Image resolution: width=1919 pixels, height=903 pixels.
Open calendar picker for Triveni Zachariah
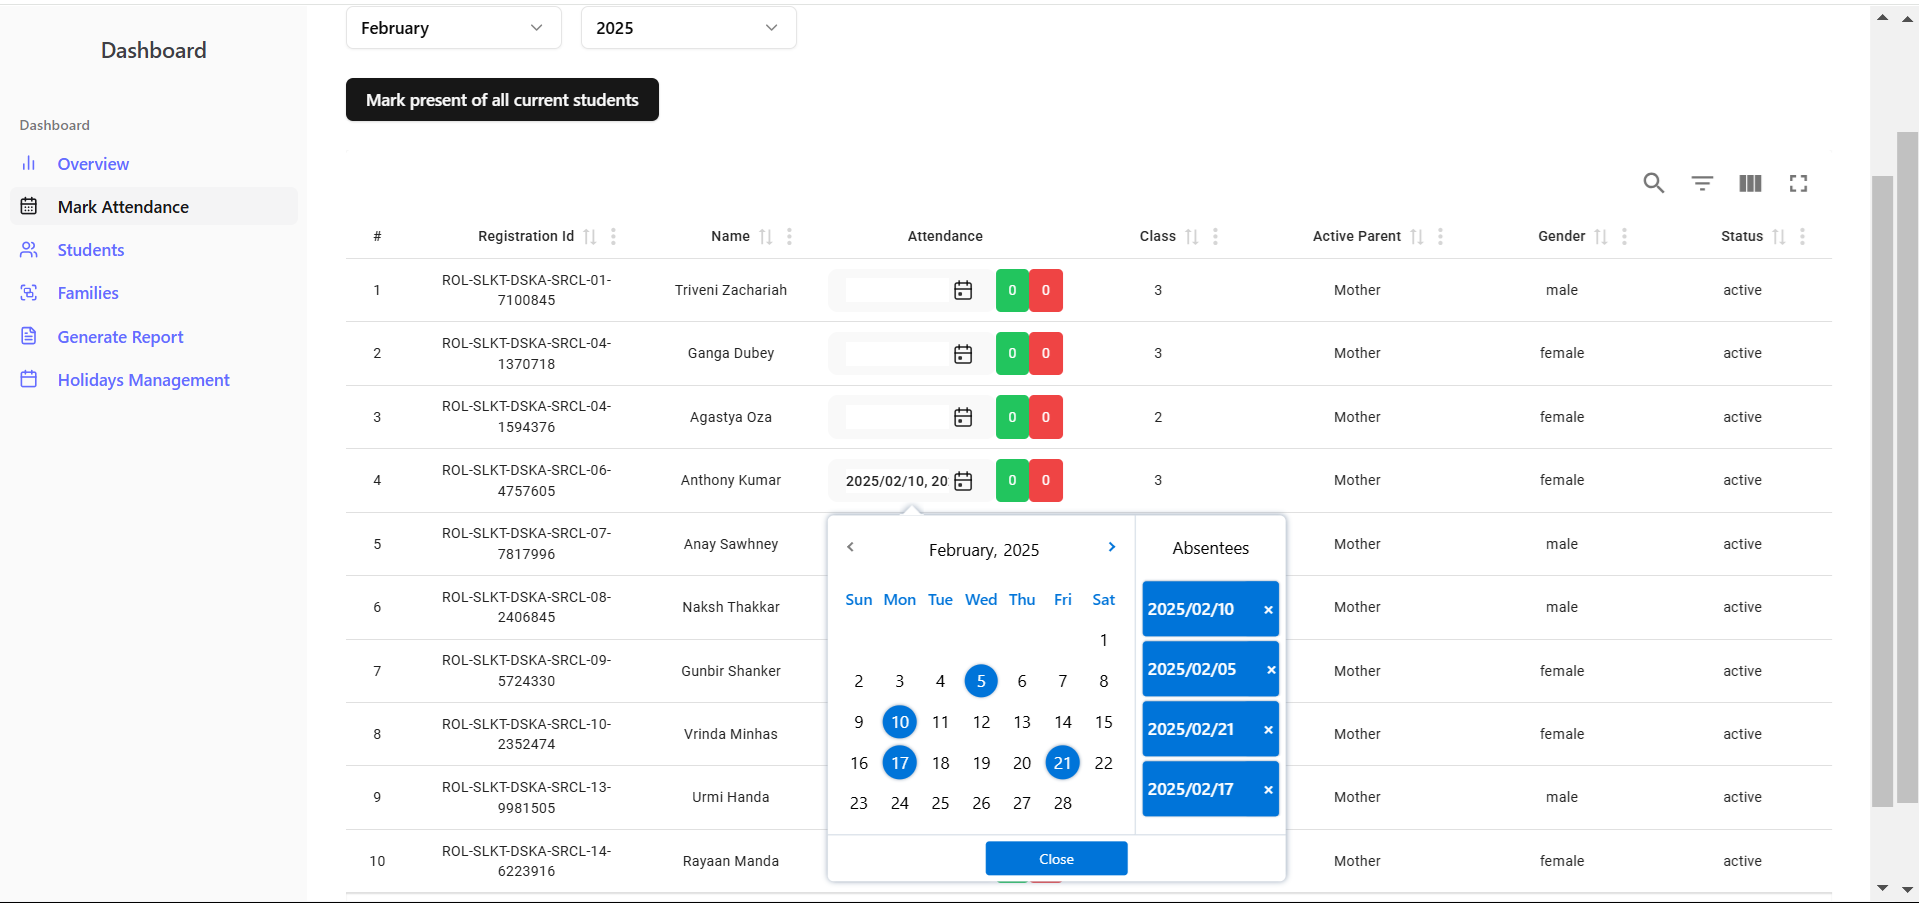(x=963, y=290)
